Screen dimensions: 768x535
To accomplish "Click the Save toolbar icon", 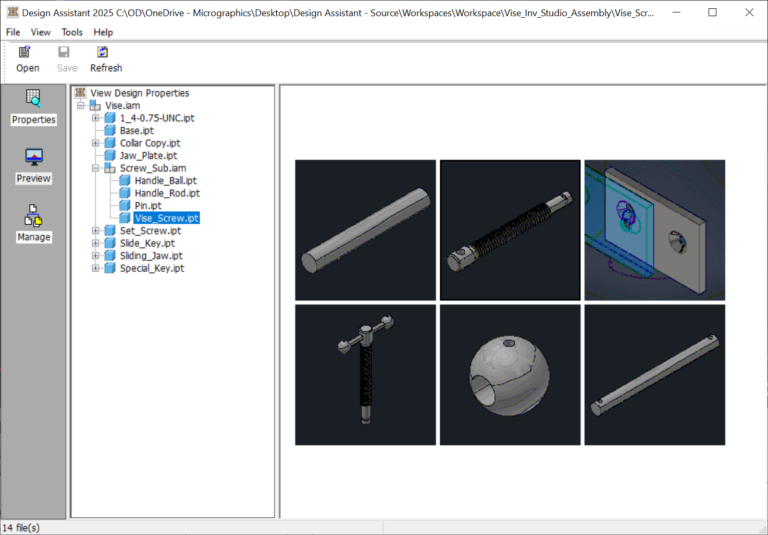I will [x=64, y=52].
